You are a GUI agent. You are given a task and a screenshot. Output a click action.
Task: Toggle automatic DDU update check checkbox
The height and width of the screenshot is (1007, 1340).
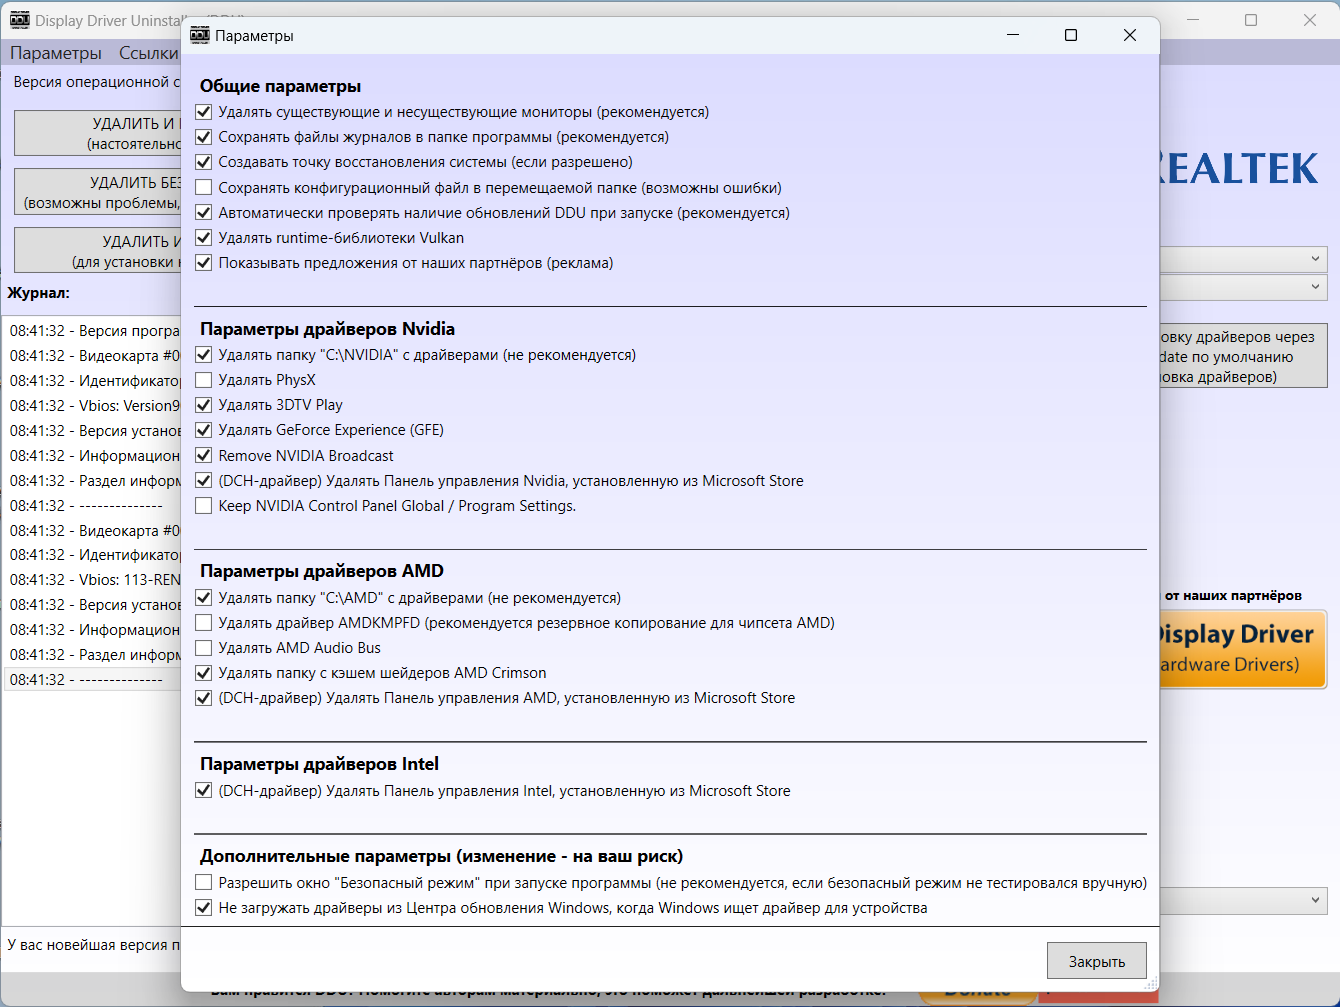pos(204,213)
